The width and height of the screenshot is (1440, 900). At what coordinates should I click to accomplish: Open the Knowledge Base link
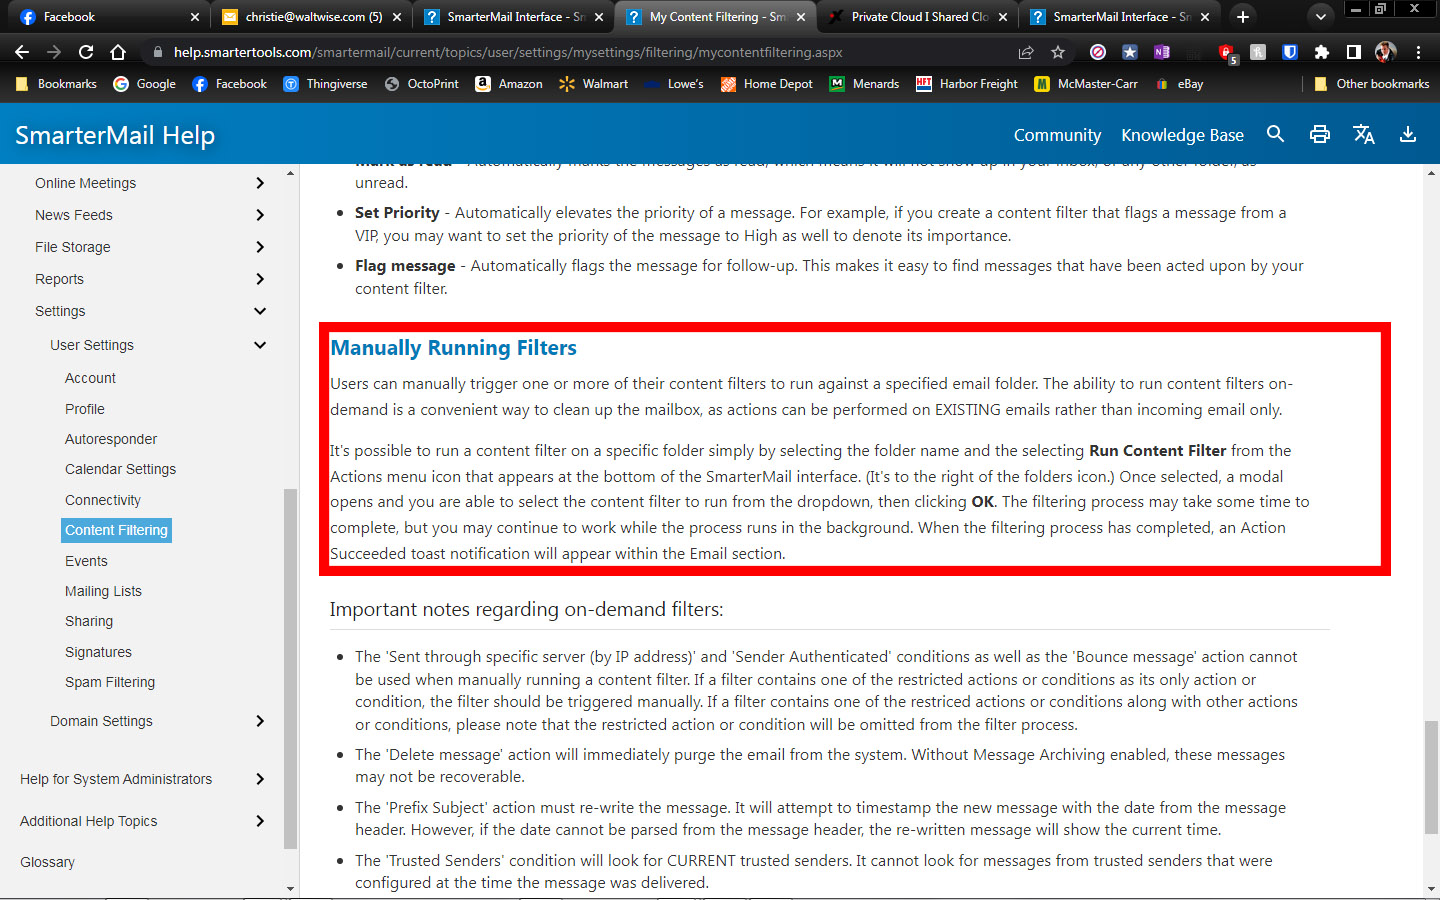(1182, 135)
